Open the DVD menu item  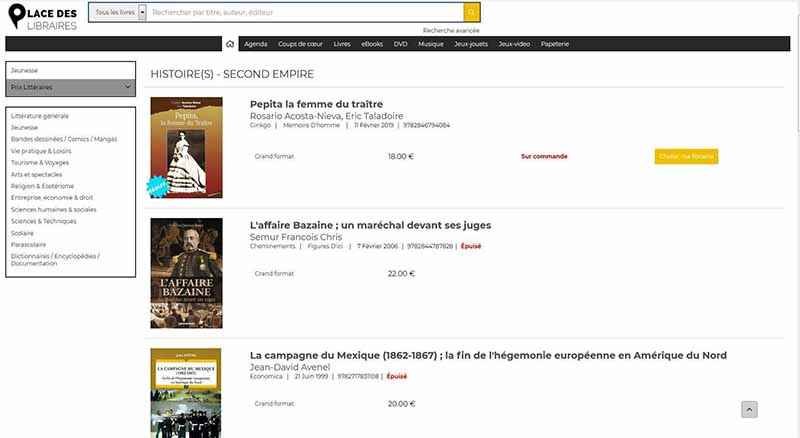[401, 44]
